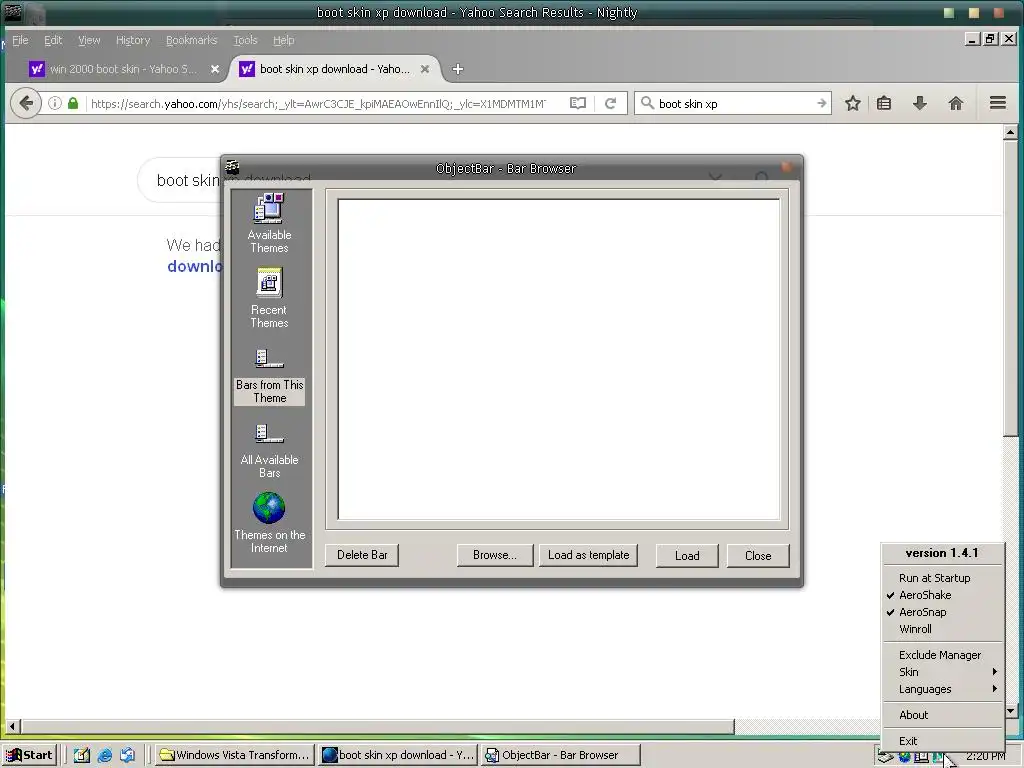
Task: Toggle AeroShake option off
Action: coord(942,595)
